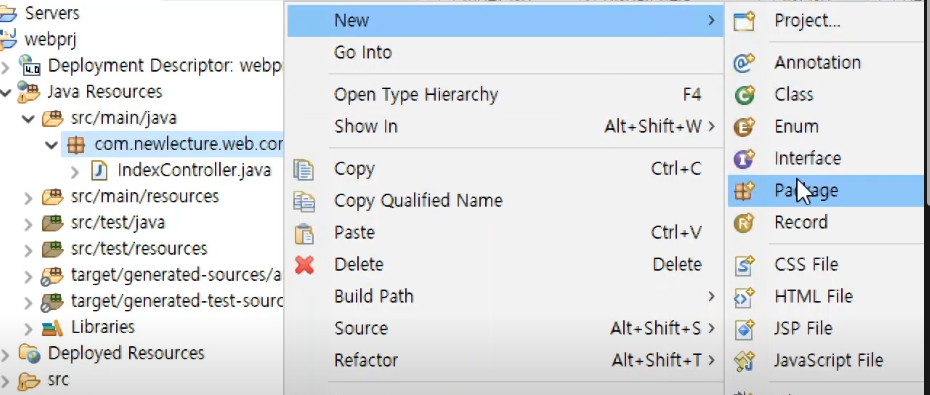The width and height of the screenshot is (930, 395).
Task: Collapse the com.newlecture.web package node
Action: (x=52, y=145)
